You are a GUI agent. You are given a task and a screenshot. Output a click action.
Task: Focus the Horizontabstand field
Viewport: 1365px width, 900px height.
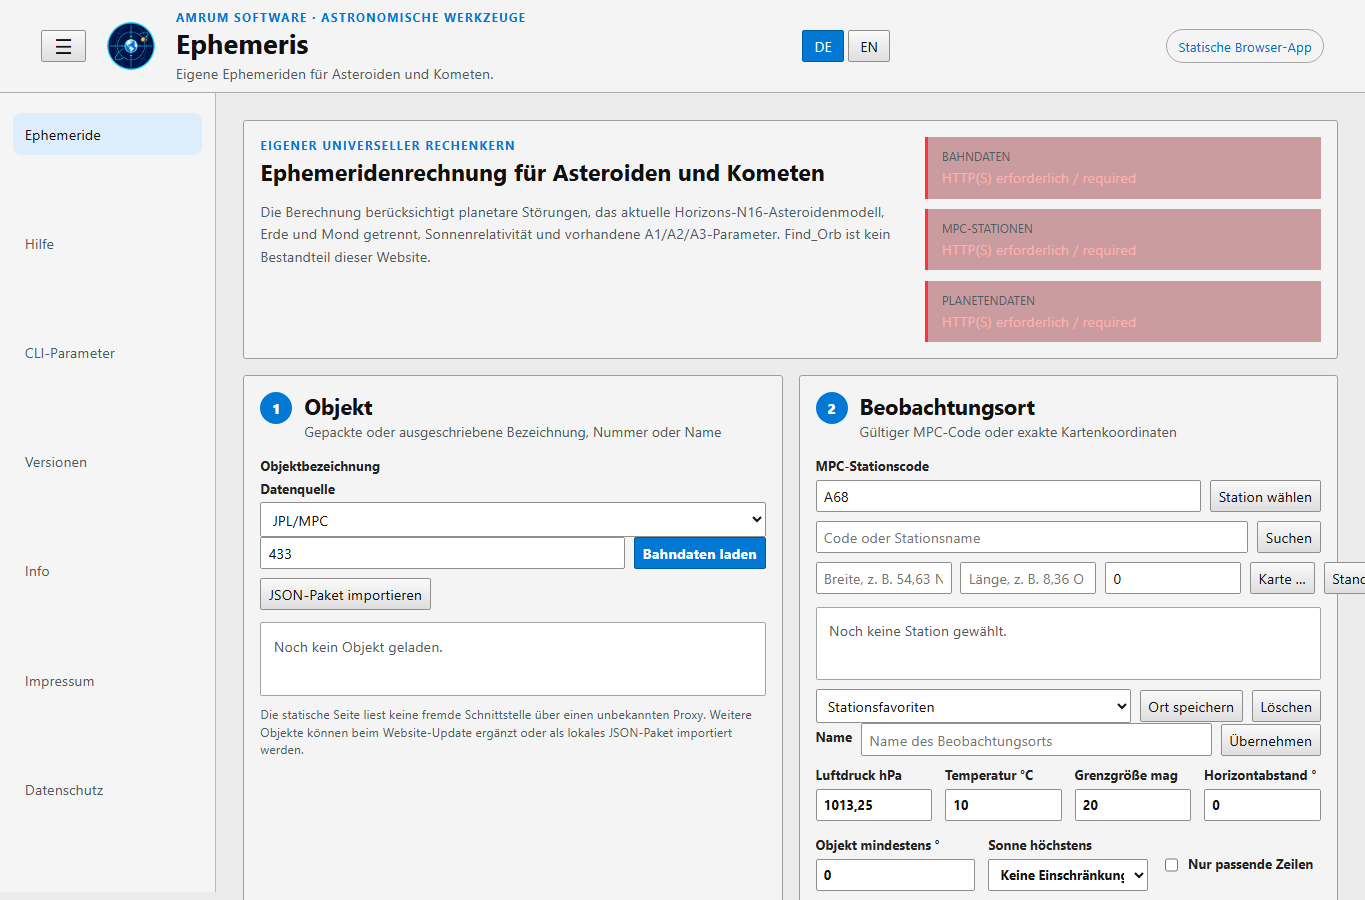click(x=1262, y=805)
